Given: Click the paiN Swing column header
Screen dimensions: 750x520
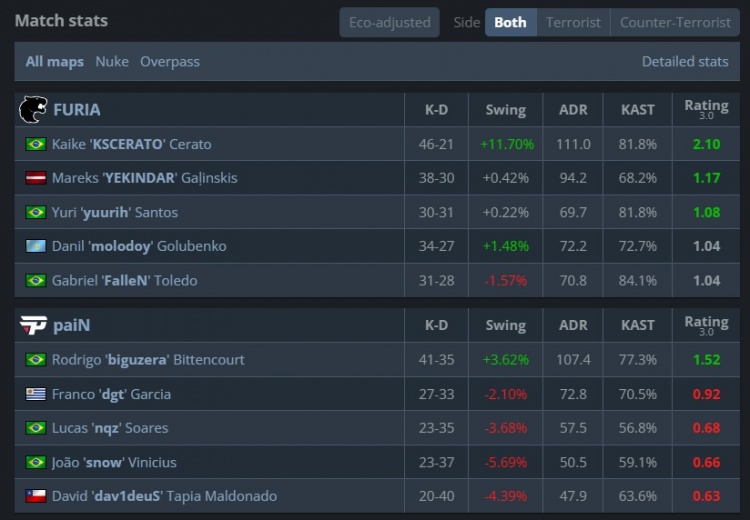Looking at the screenshot, I should coord(505,325).
